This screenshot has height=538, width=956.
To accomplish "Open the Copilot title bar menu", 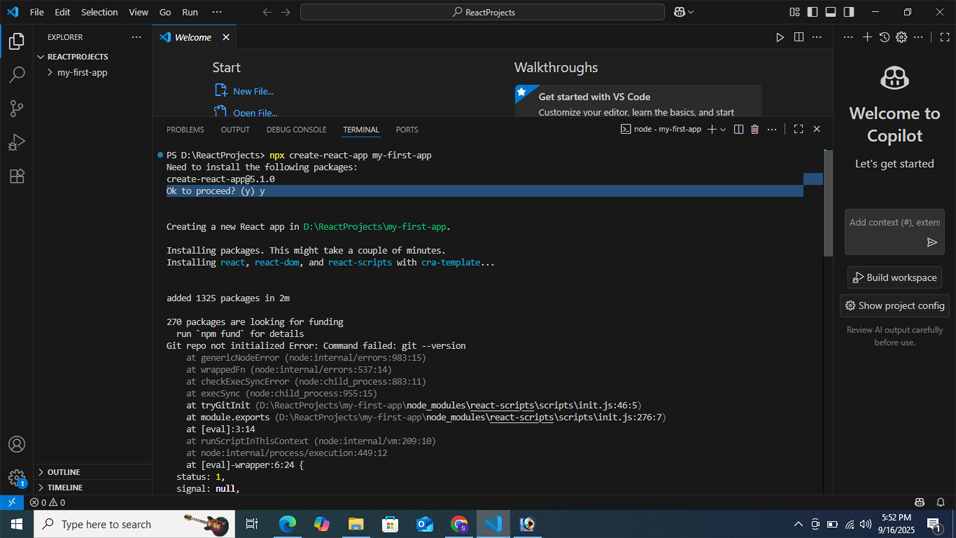I will [x=683, y=12].
